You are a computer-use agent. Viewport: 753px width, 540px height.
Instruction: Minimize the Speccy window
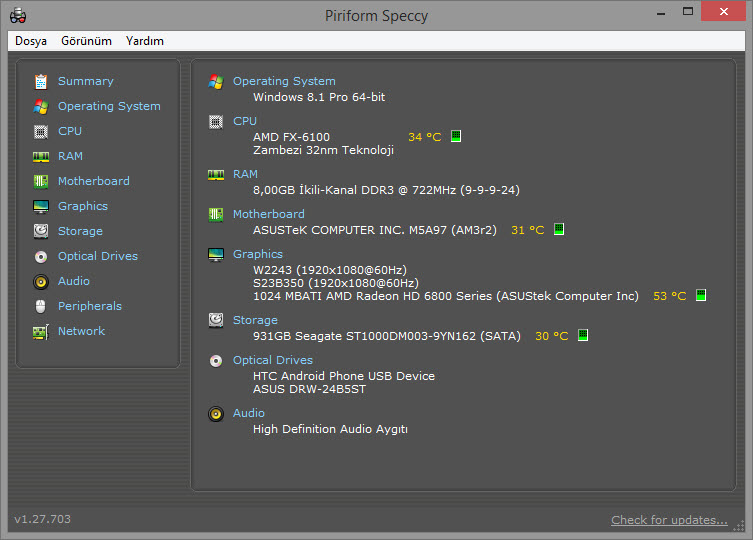(661, 12)
